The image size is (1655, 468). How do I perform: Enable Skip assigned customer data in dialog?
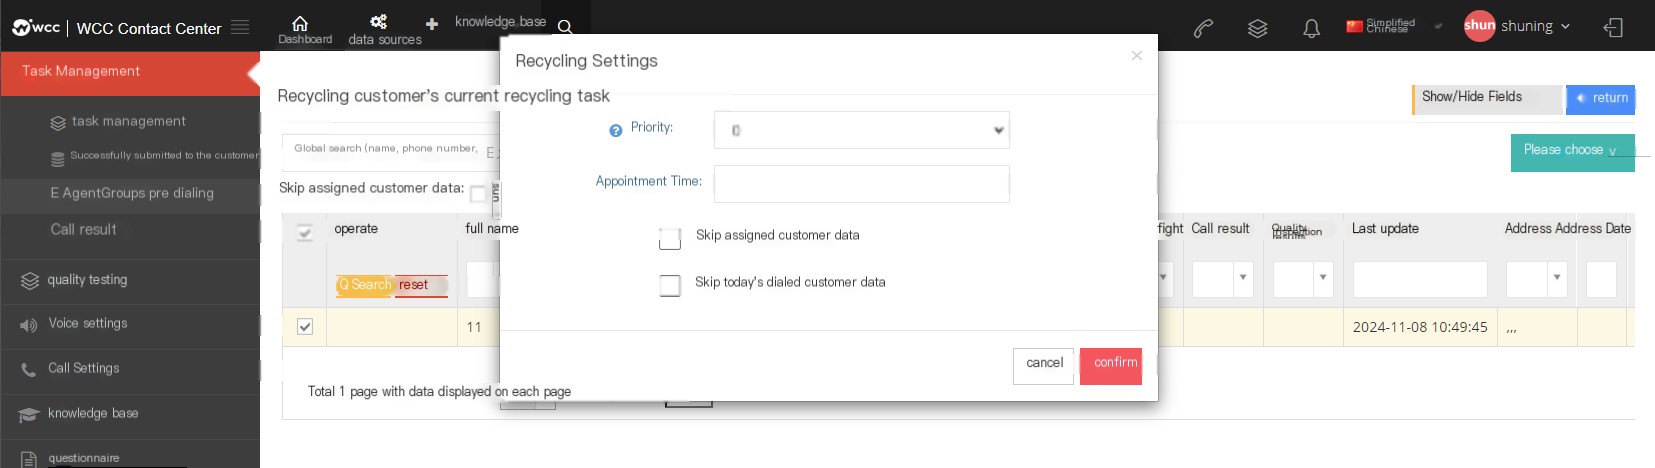click(670, 238)
